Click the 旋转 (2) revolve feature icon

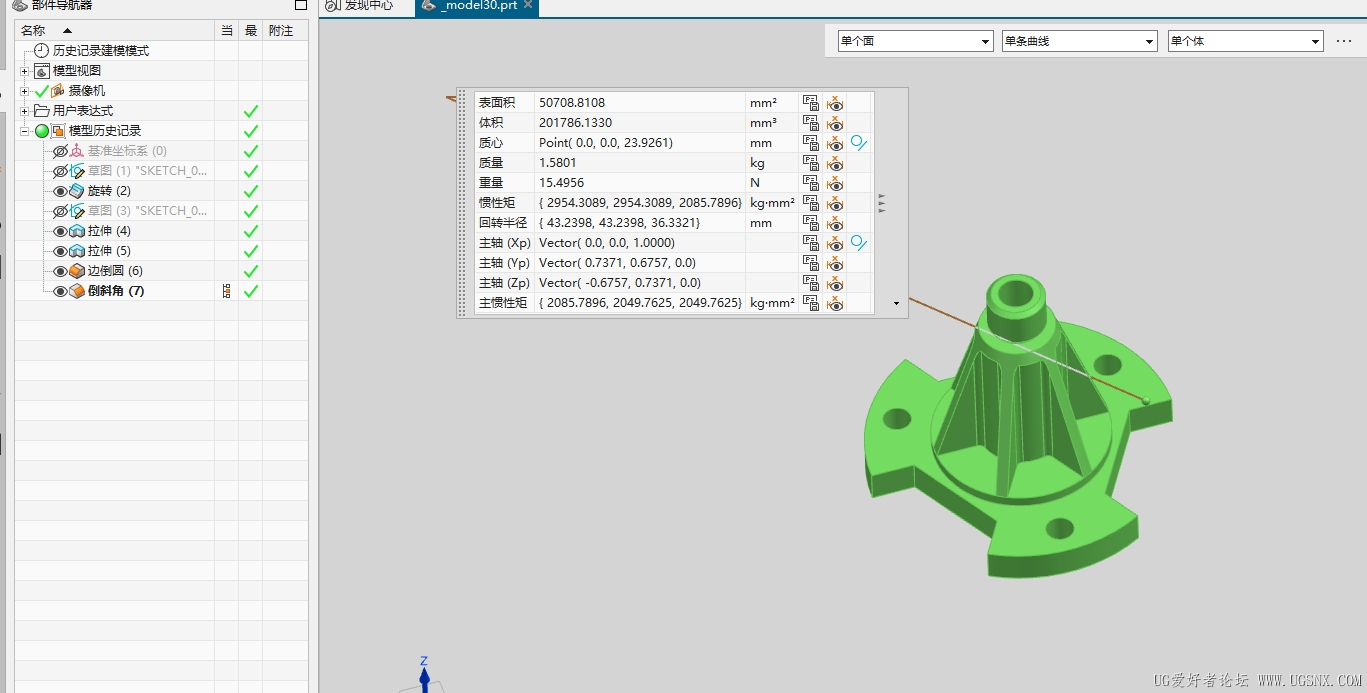[x=77, y=191]
